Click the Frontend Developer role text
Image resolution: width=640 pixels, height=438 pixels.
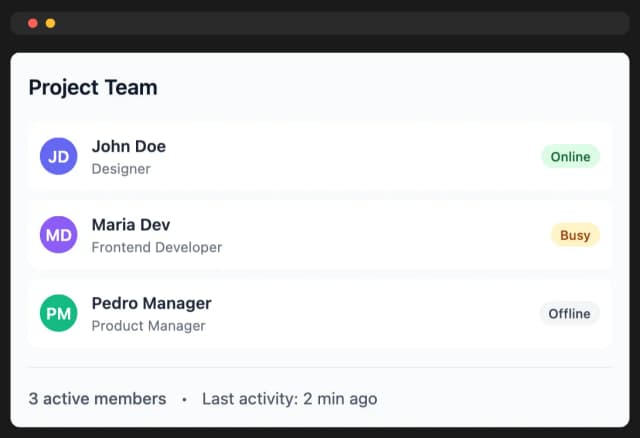[156, 247]
